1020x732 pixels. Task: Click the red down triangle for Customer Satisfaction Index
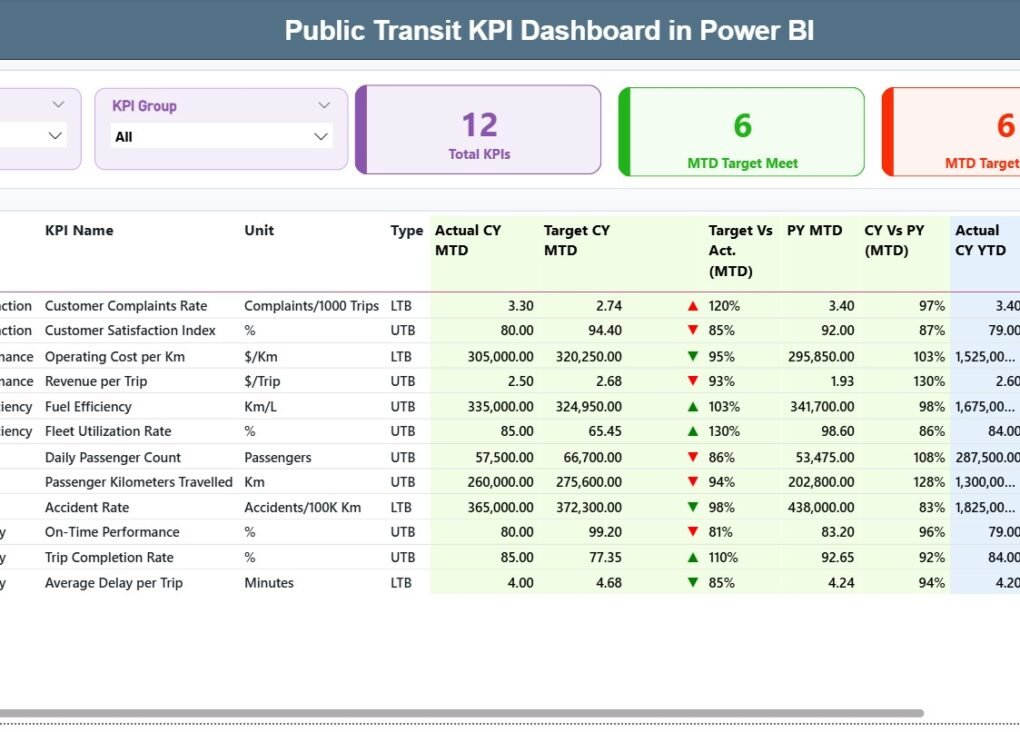[x=692, y=331]
